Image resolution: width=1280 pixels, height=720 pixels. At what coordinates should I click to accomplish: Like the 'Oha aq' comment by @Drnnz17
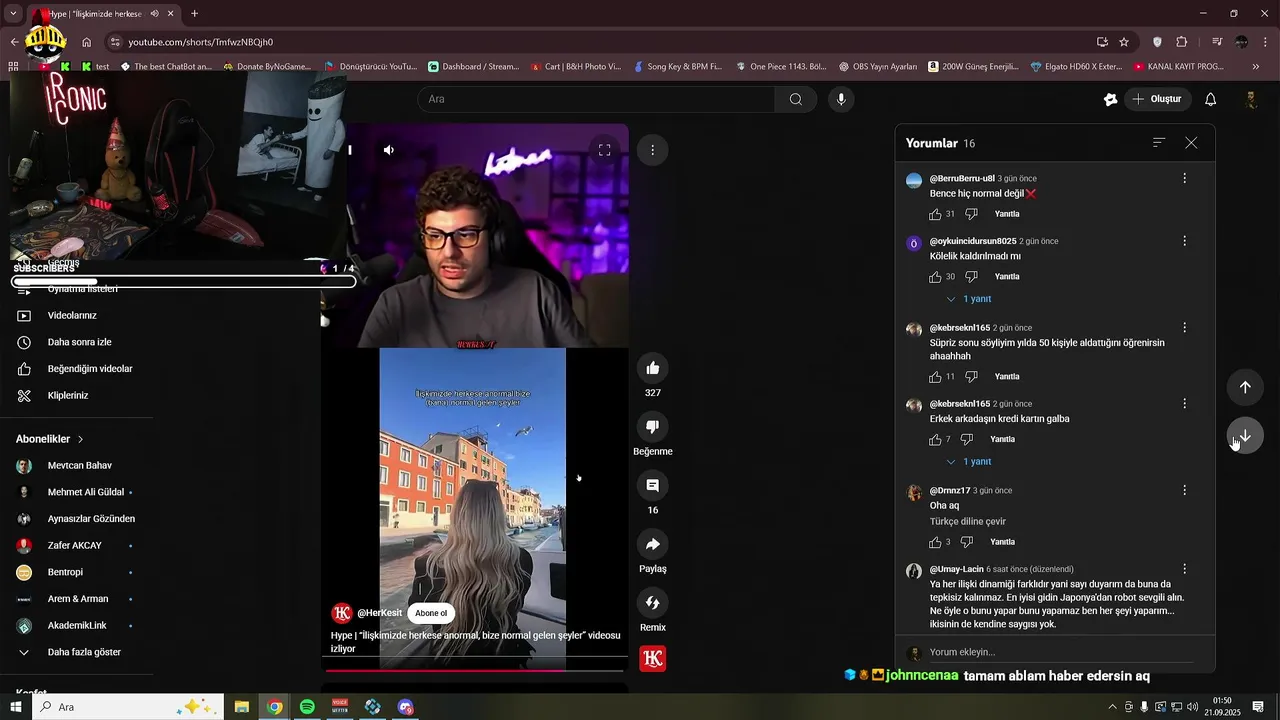[x=935, y=542]
